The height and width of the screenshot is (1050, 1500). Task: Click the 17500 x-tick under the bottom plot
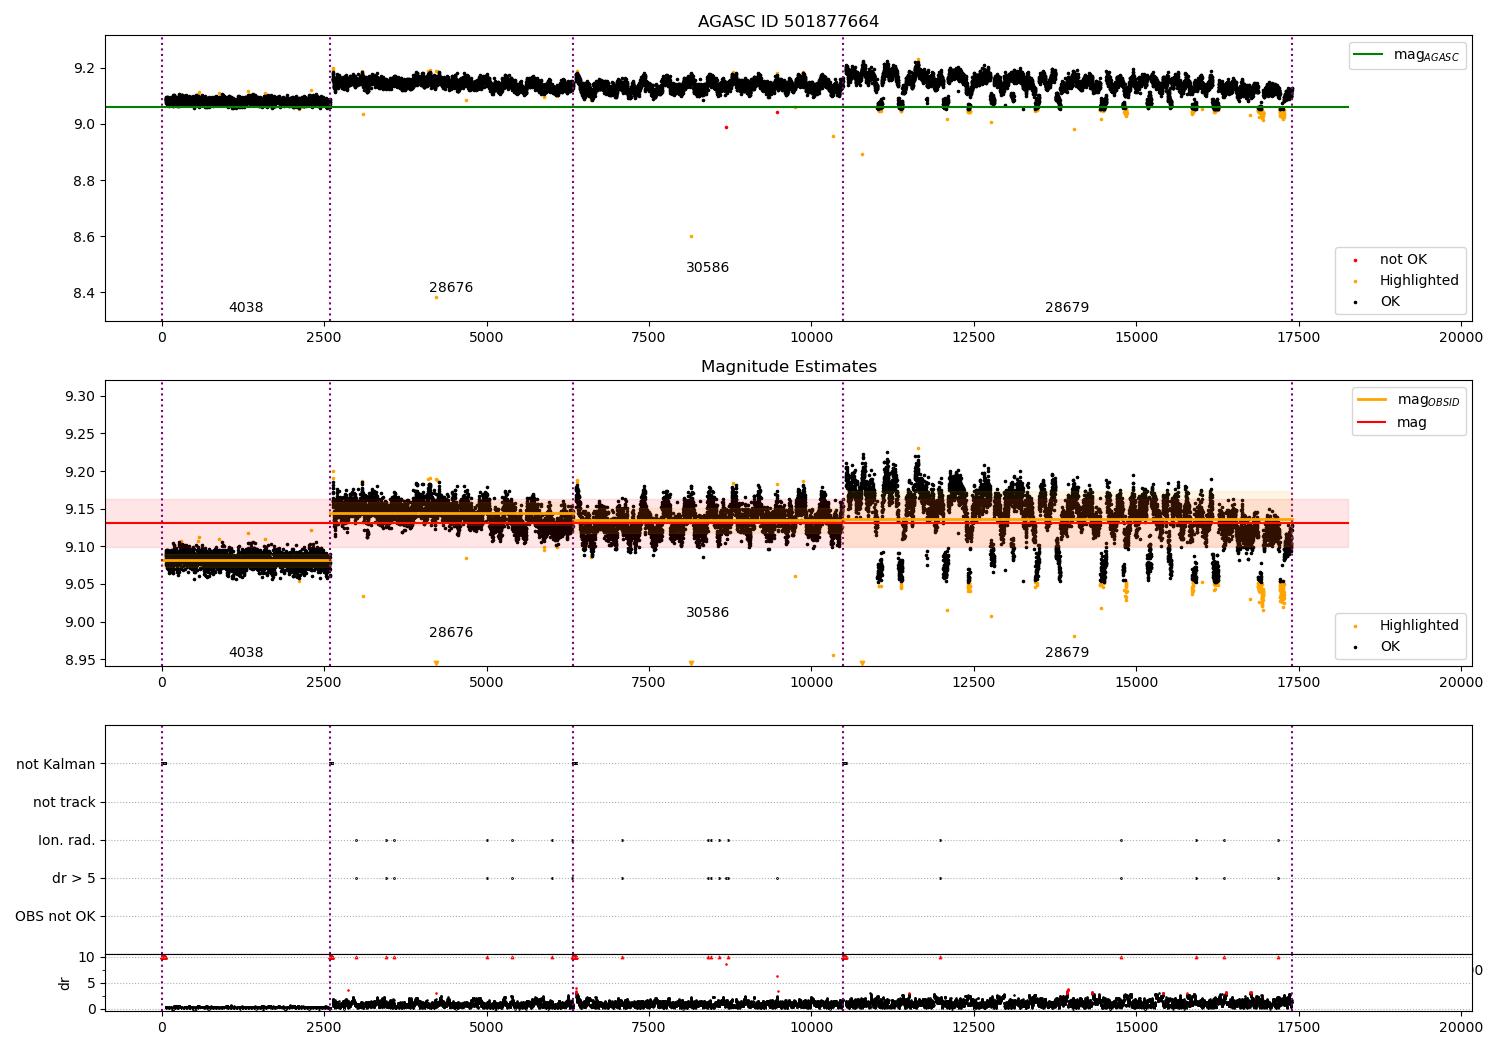(x=1299, y=1027)
